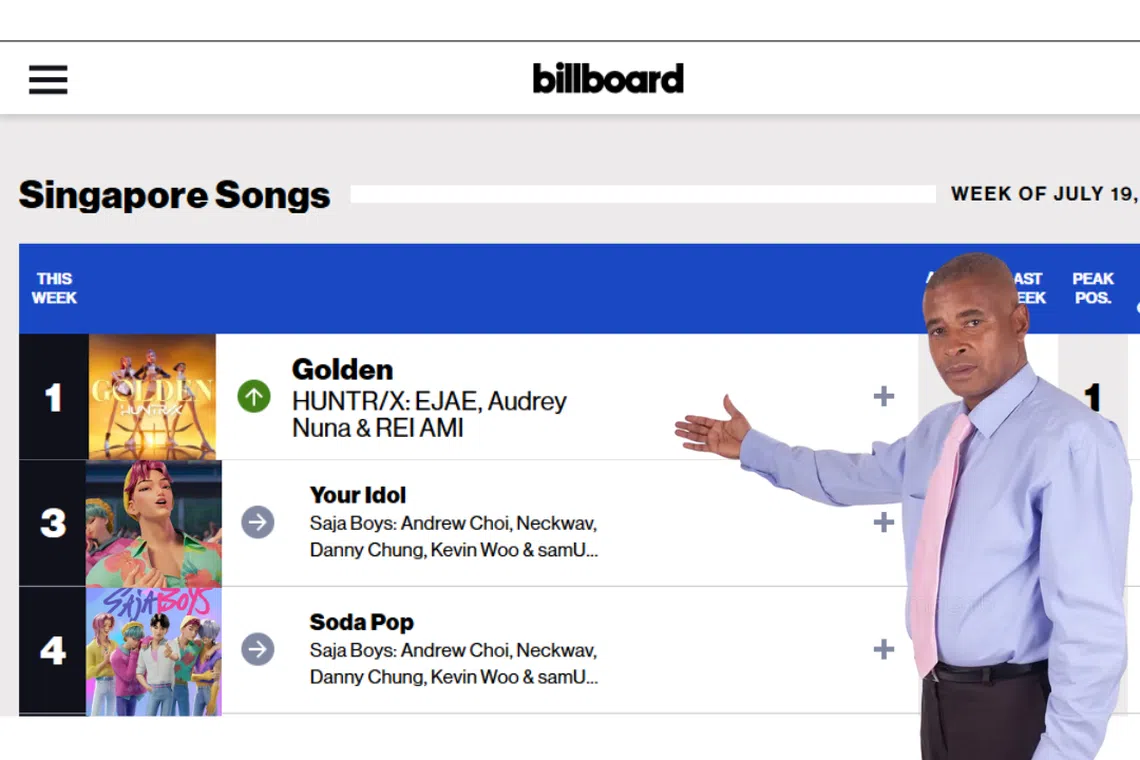Open the hamburger menu
1140x760 pixels.
48,79
